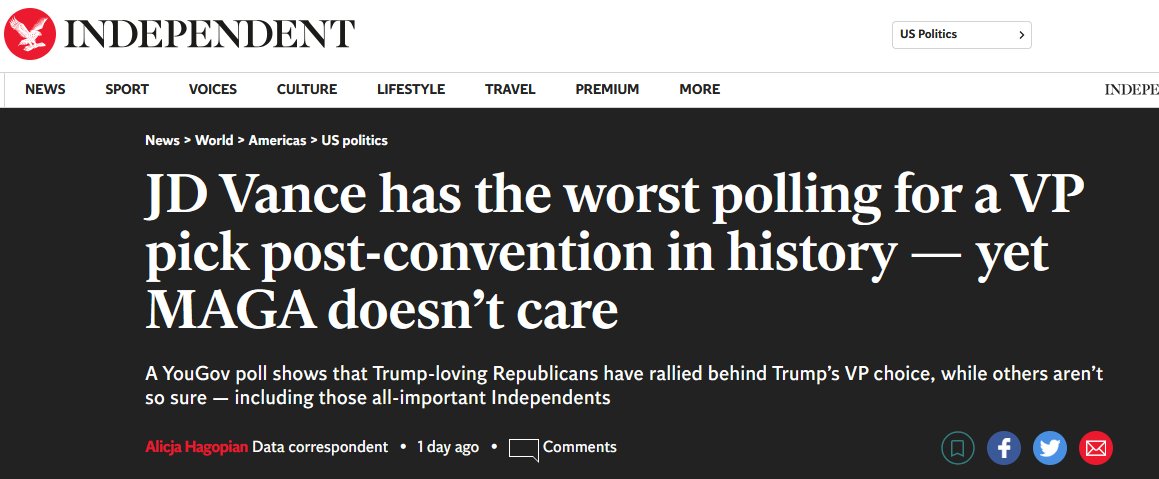Open the Comments speech bubble icon
Image resolution: width=1159 pixels, height=479 pixels.
pos(523,449)
